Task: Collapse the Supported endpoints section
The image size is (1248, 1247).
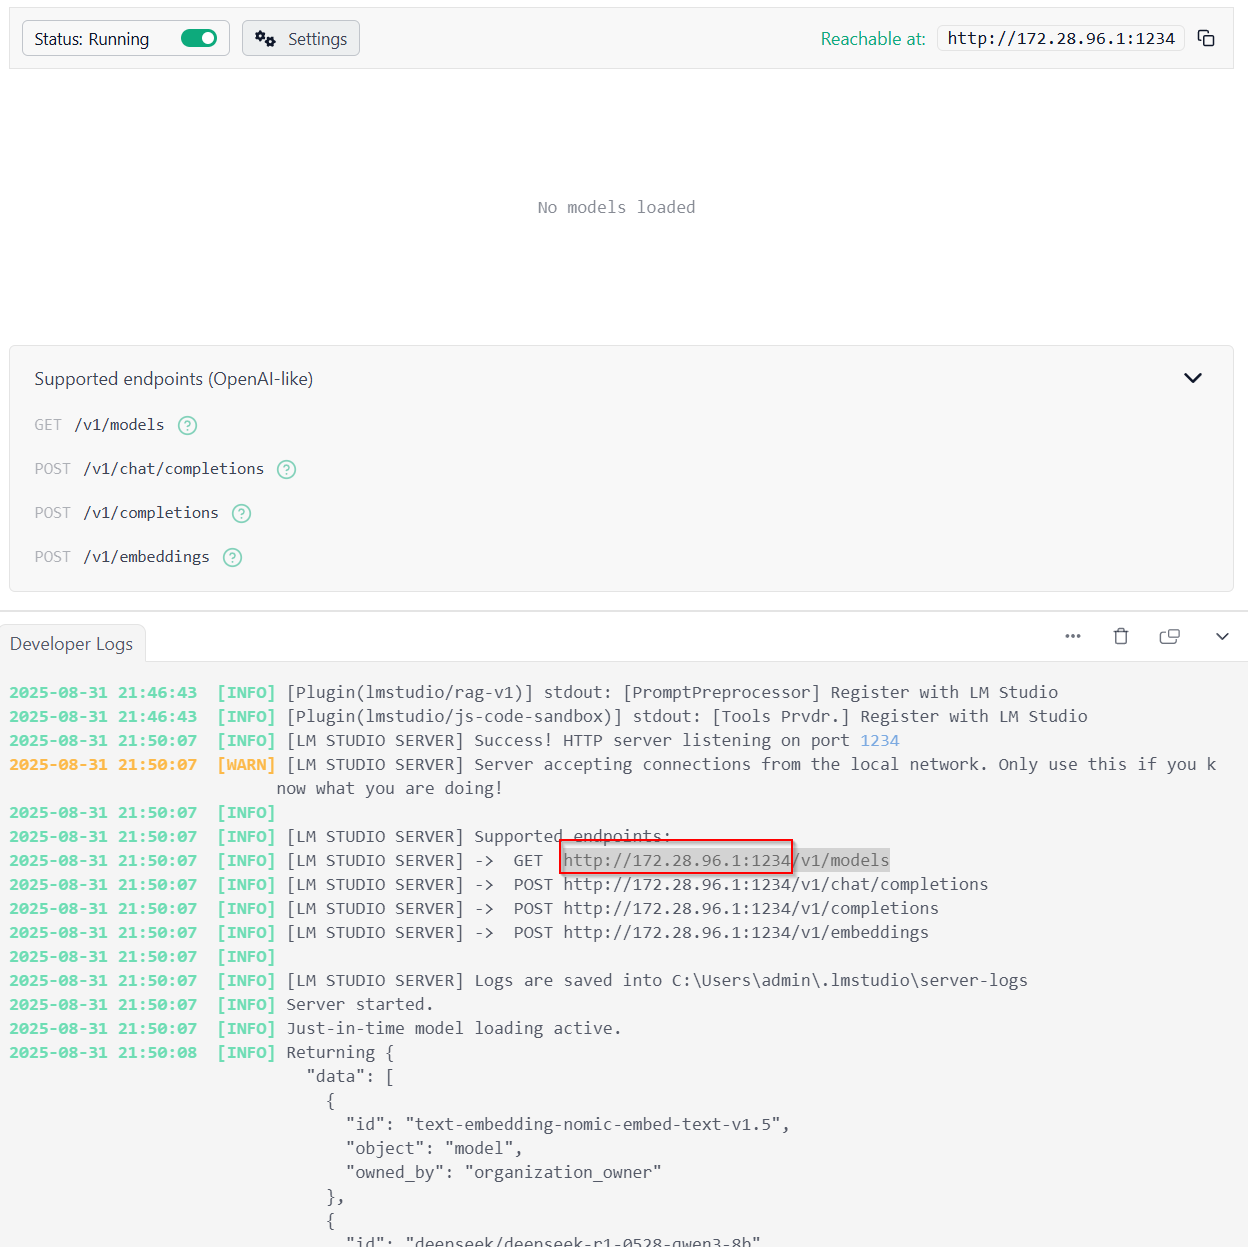Action: [x=1193, y=378]
